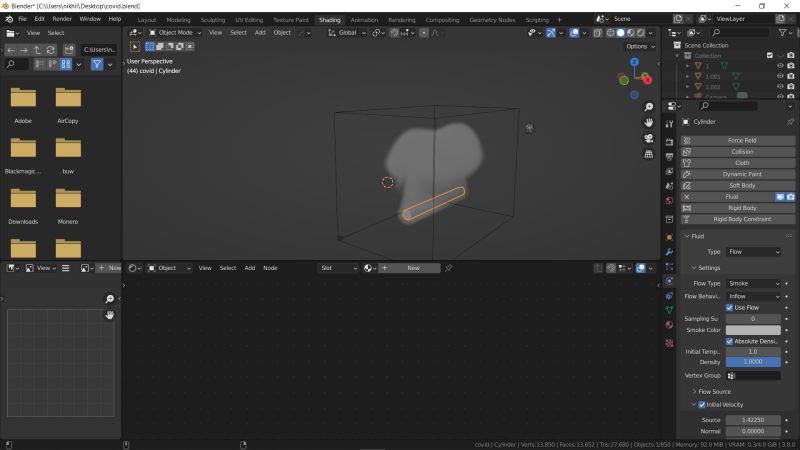800x450 pixels.
Task: Click the Smoke Color swatch
Action: [753, 330]
